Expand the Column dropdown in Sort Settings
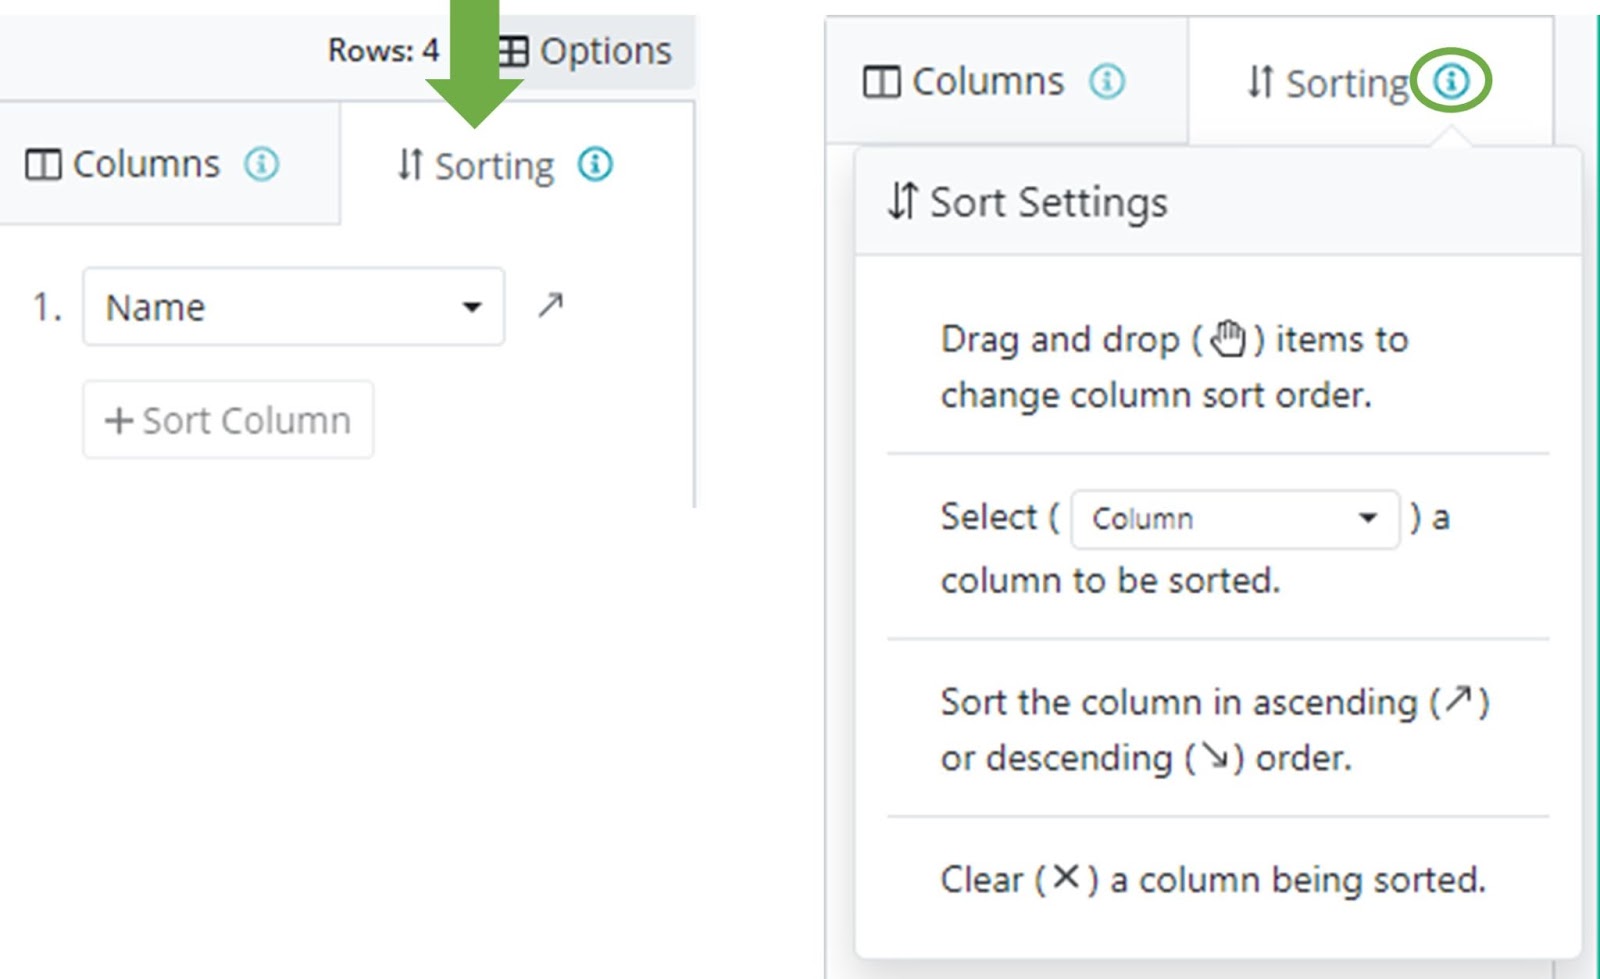This screenshot has width=1600, height=979. (1234, 519)
